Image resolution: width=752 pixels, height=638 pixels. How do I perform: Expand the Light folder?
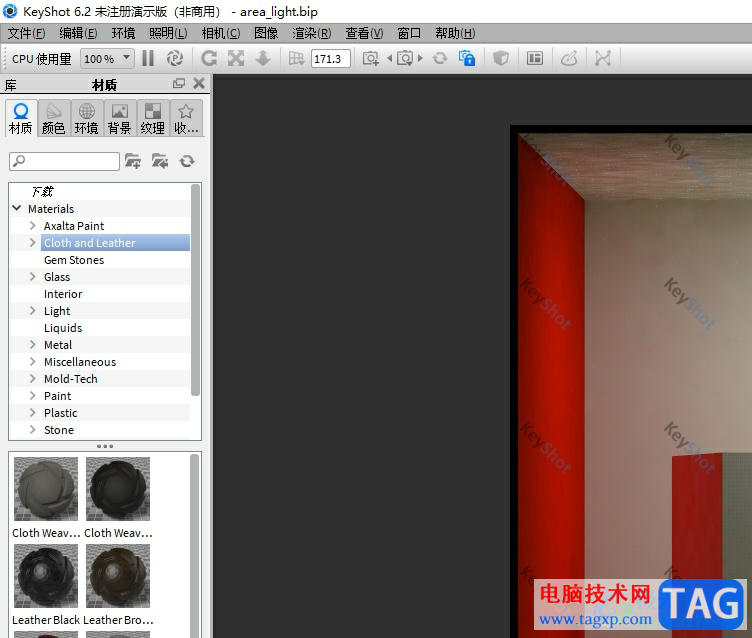pos(33,311)
